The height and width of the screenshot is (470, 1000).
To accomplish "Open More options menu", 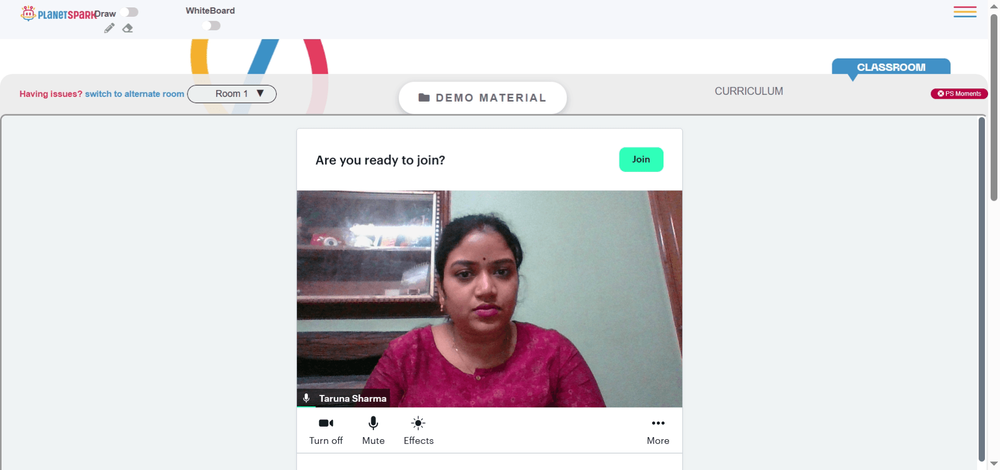I will coord(658,431).
